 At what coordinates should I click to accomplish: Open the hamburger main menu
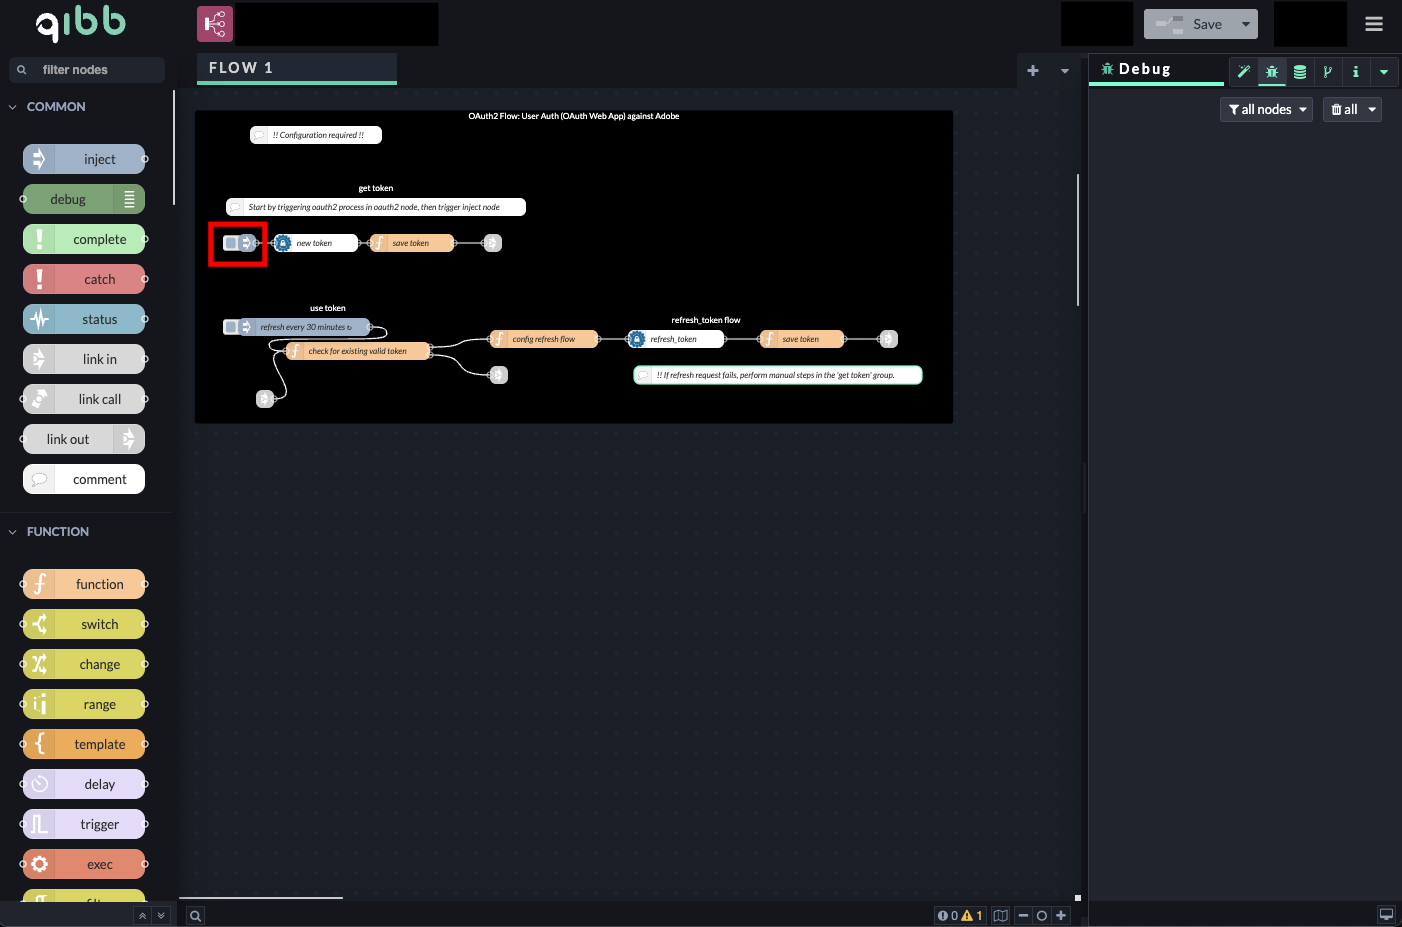pyautogui.click(x=1374, y=24)
